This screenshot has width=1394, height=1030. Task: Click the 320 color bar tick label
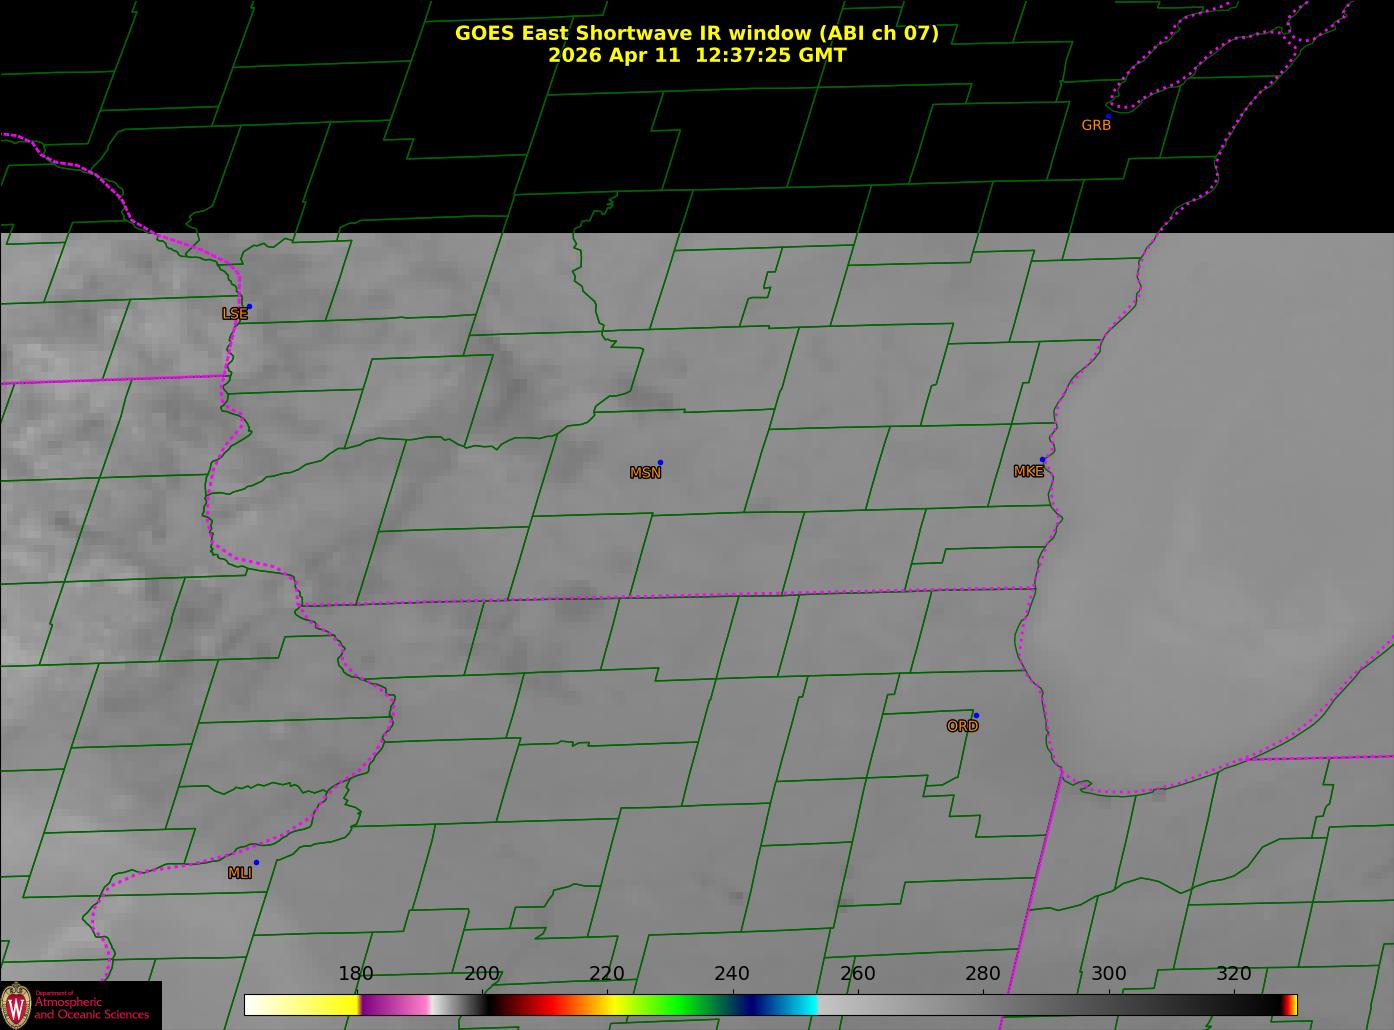[x=1233, y=974]
